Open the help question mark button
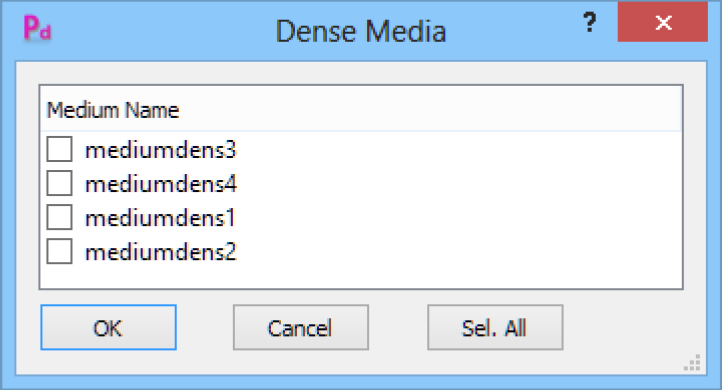Screen dimensions: 722x390 (x=589, y=22)
